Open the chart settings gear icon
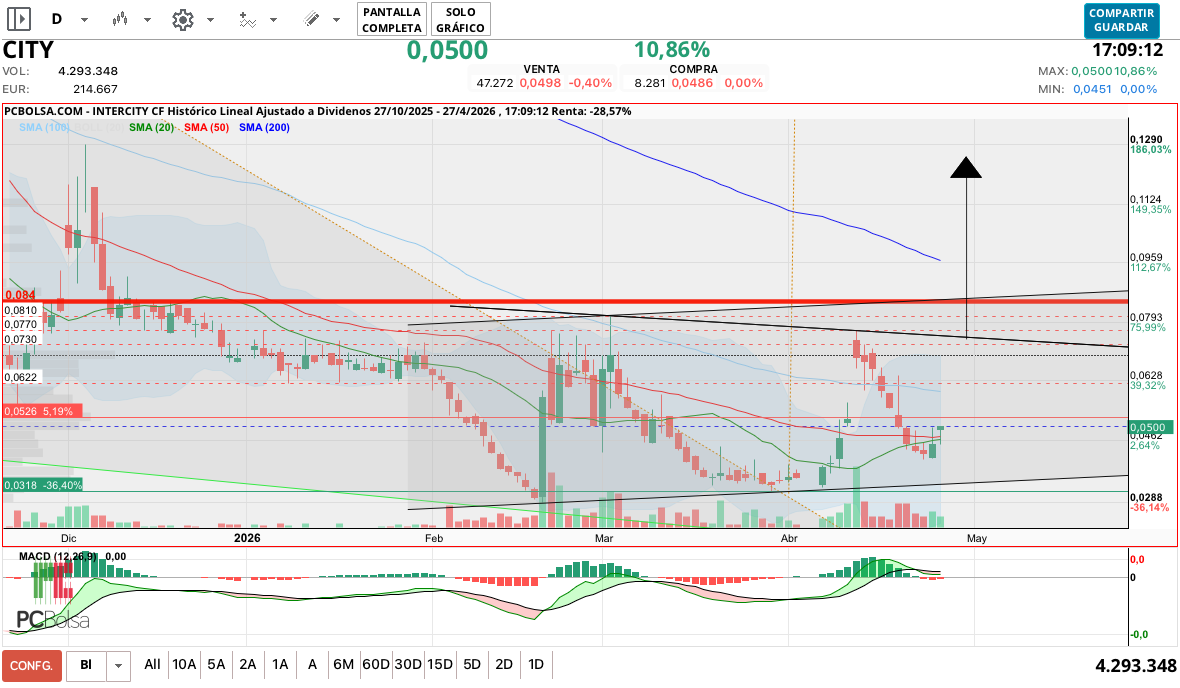The image size is (1180, 688). 182,19
